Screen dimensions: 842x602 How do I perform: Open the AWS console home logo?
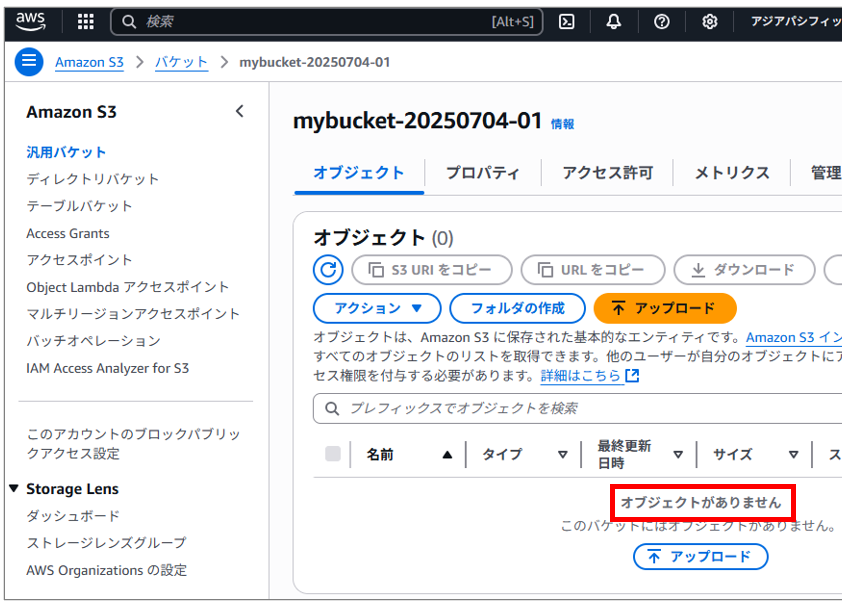click(x=31, y=21)
